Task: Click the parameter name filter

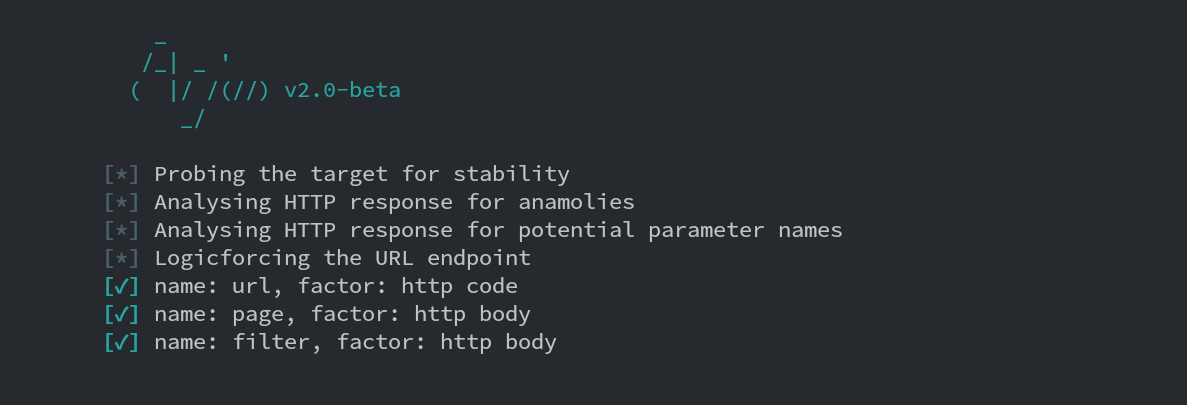Action: point(270,342)
